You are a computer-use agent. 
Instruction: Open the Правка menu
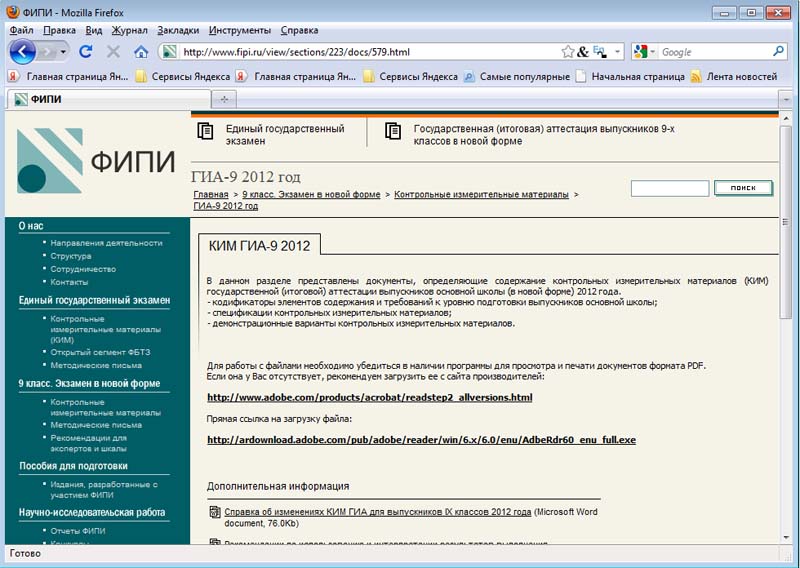point(59,30)
